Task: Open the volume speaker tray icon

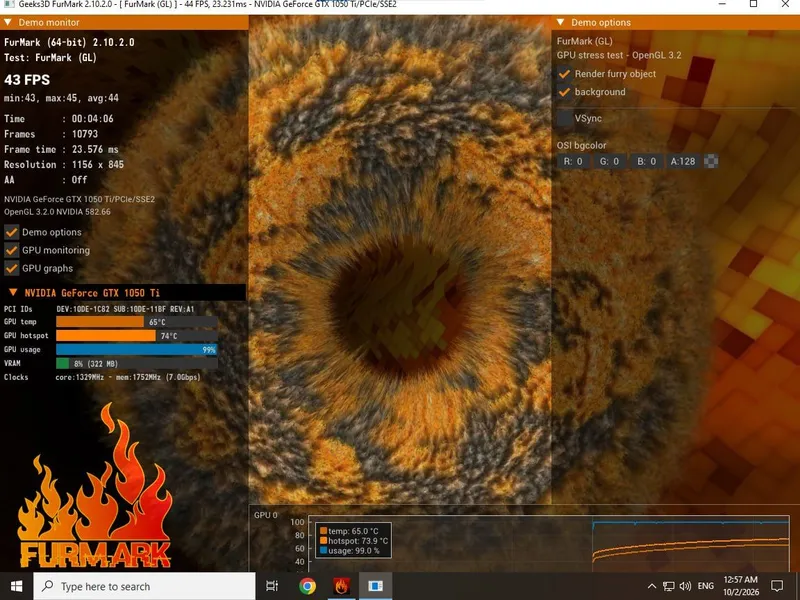Action: point(685,586)
